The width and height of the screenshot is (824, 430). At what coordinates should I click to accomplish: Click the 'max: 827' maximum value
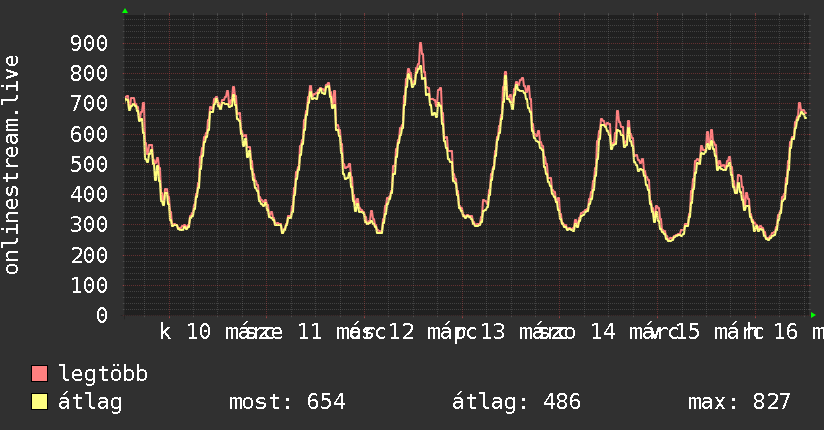tap(739, 402)
